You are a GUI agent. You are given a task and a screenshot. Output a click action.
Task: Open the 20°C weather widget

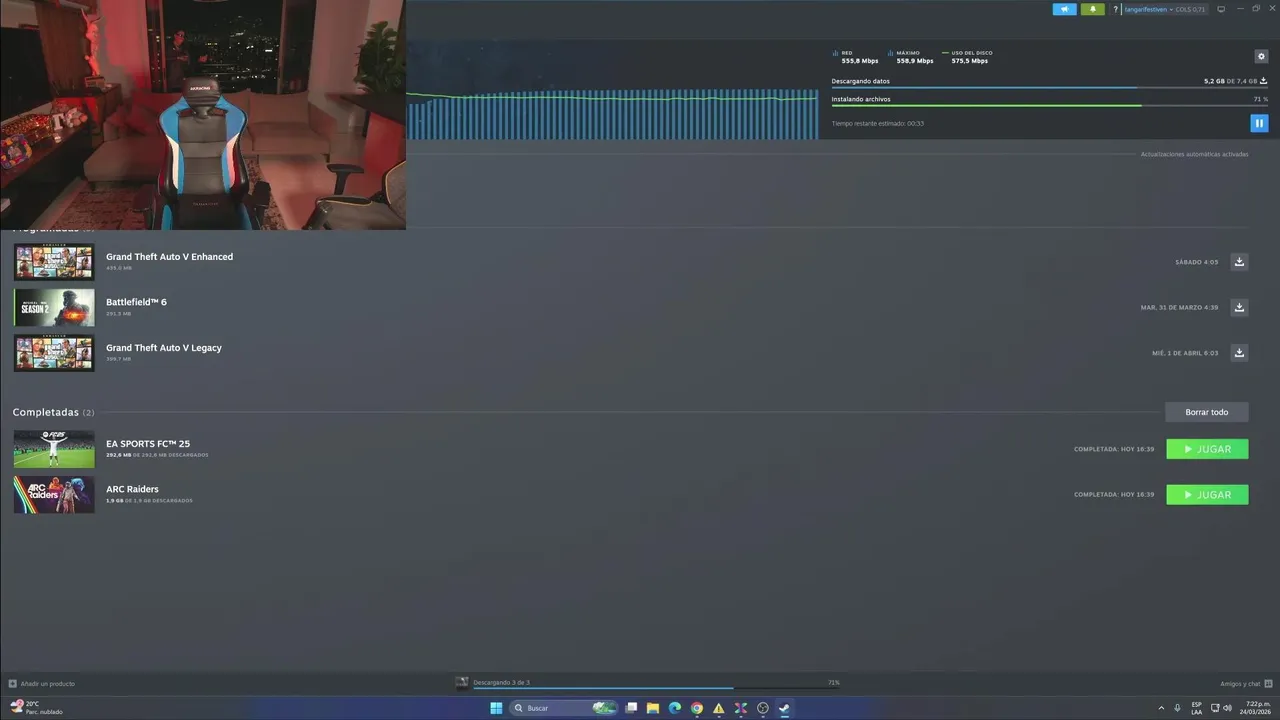(36, 708)
